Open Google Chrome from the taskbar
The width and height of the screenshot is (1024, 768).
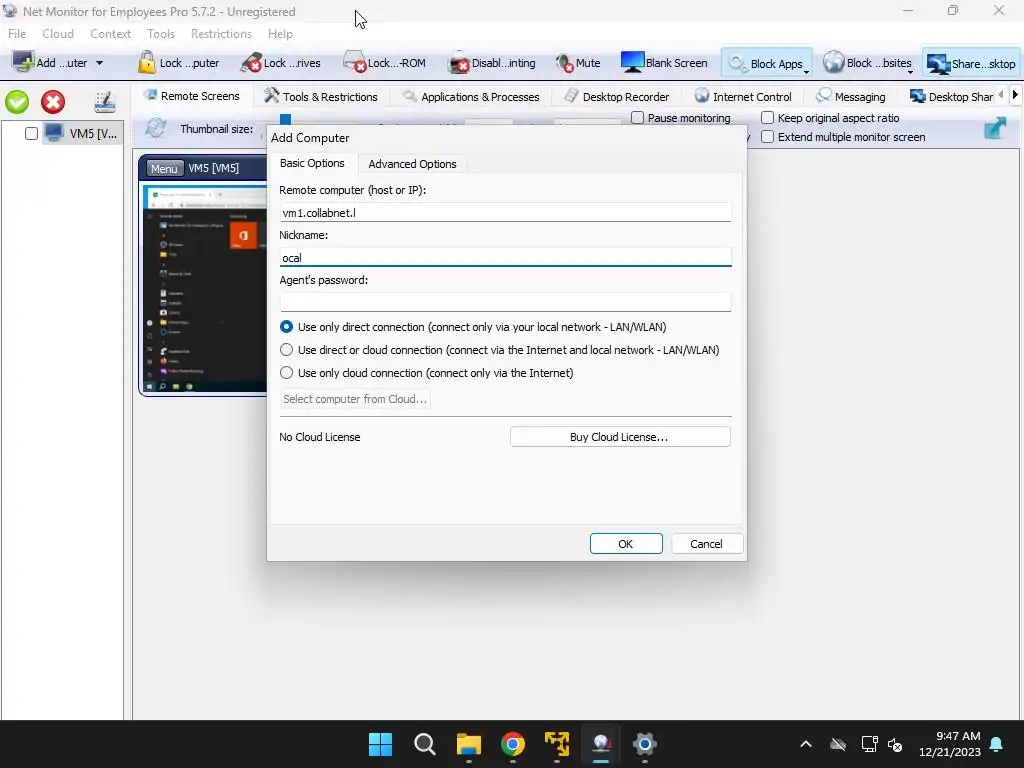point(513,744)
